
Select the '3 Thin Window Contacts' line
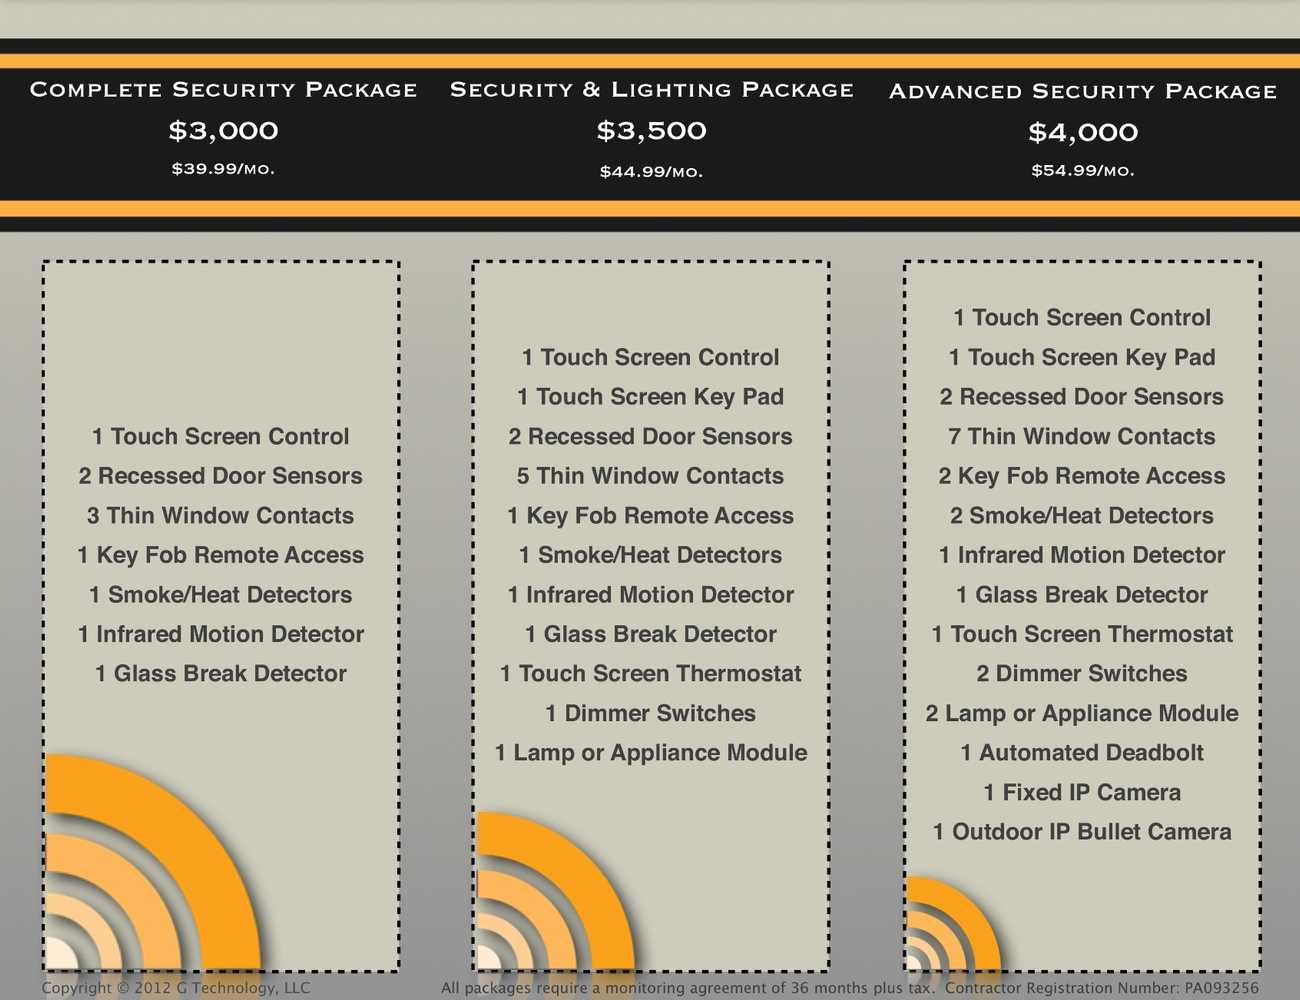(221, 516)
